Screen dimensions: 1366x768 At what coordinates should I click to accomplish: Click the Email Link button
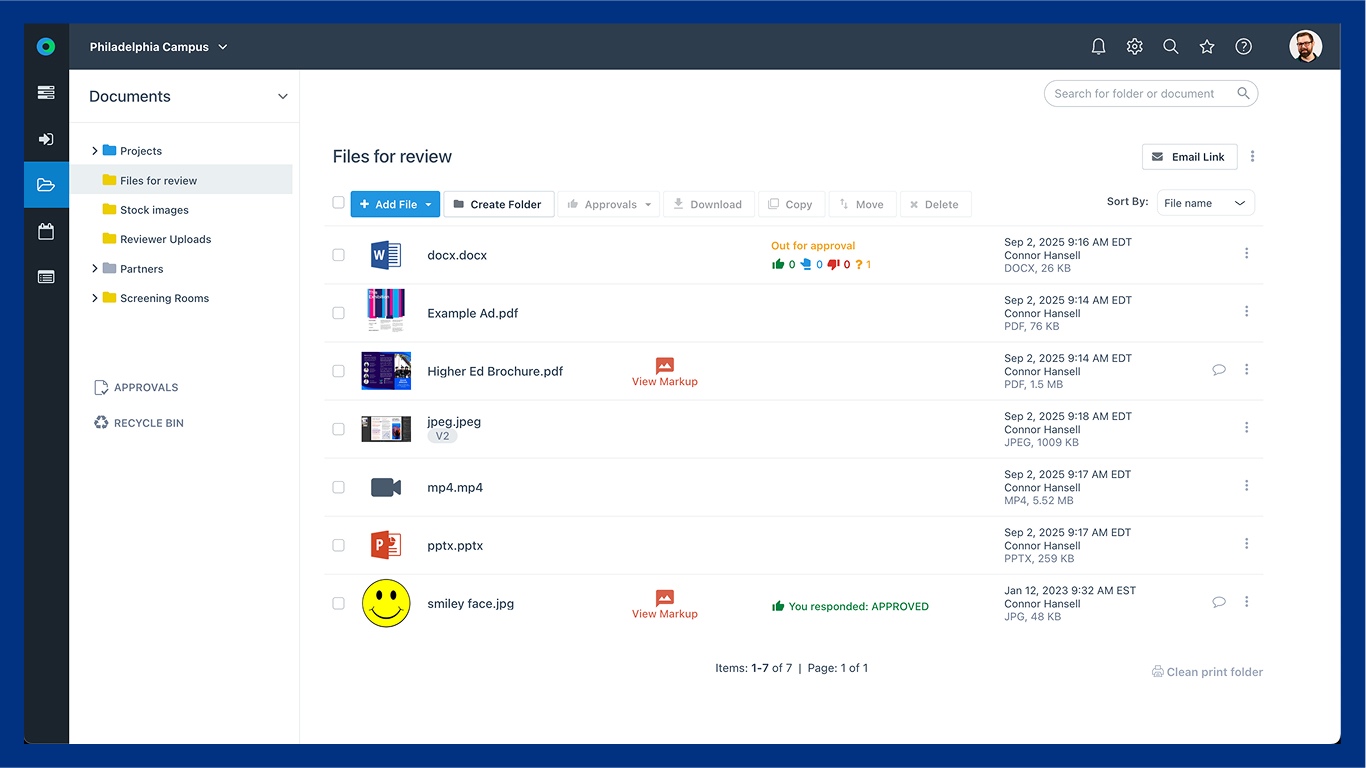coord(1189,157)
